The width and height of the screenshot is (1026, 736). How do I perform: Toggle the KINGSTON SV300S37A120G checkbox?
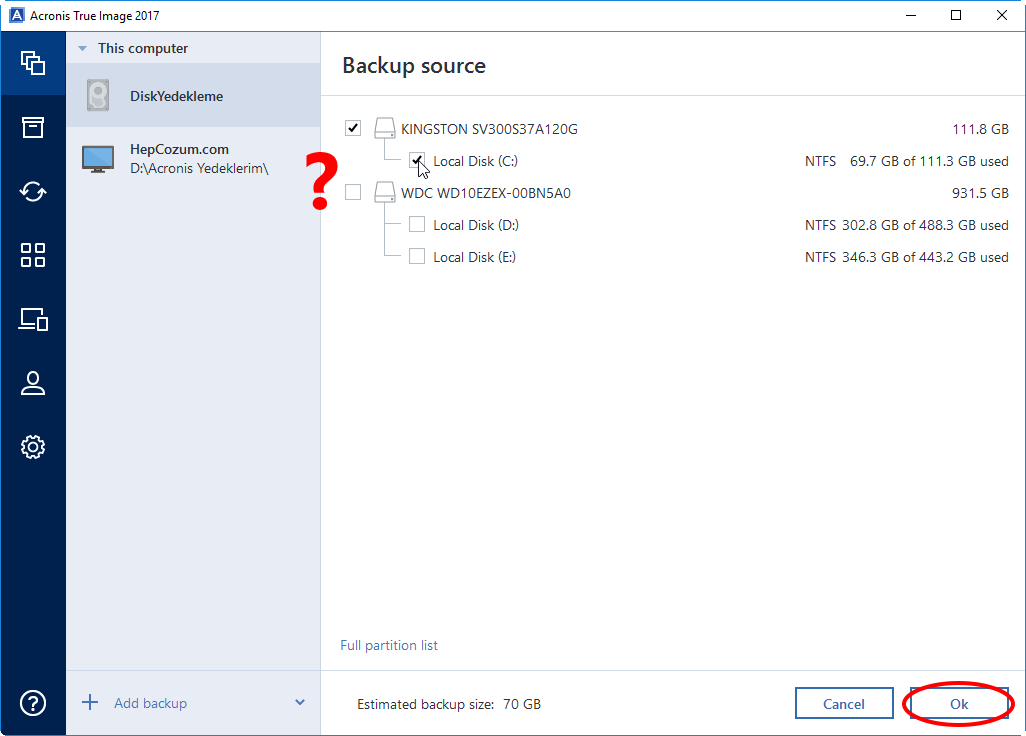point(353,128)
